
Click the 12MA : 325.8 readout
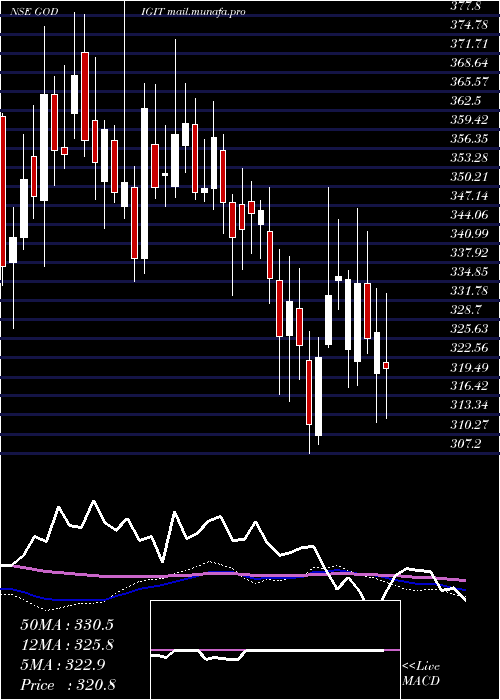[x=67, y=645]
